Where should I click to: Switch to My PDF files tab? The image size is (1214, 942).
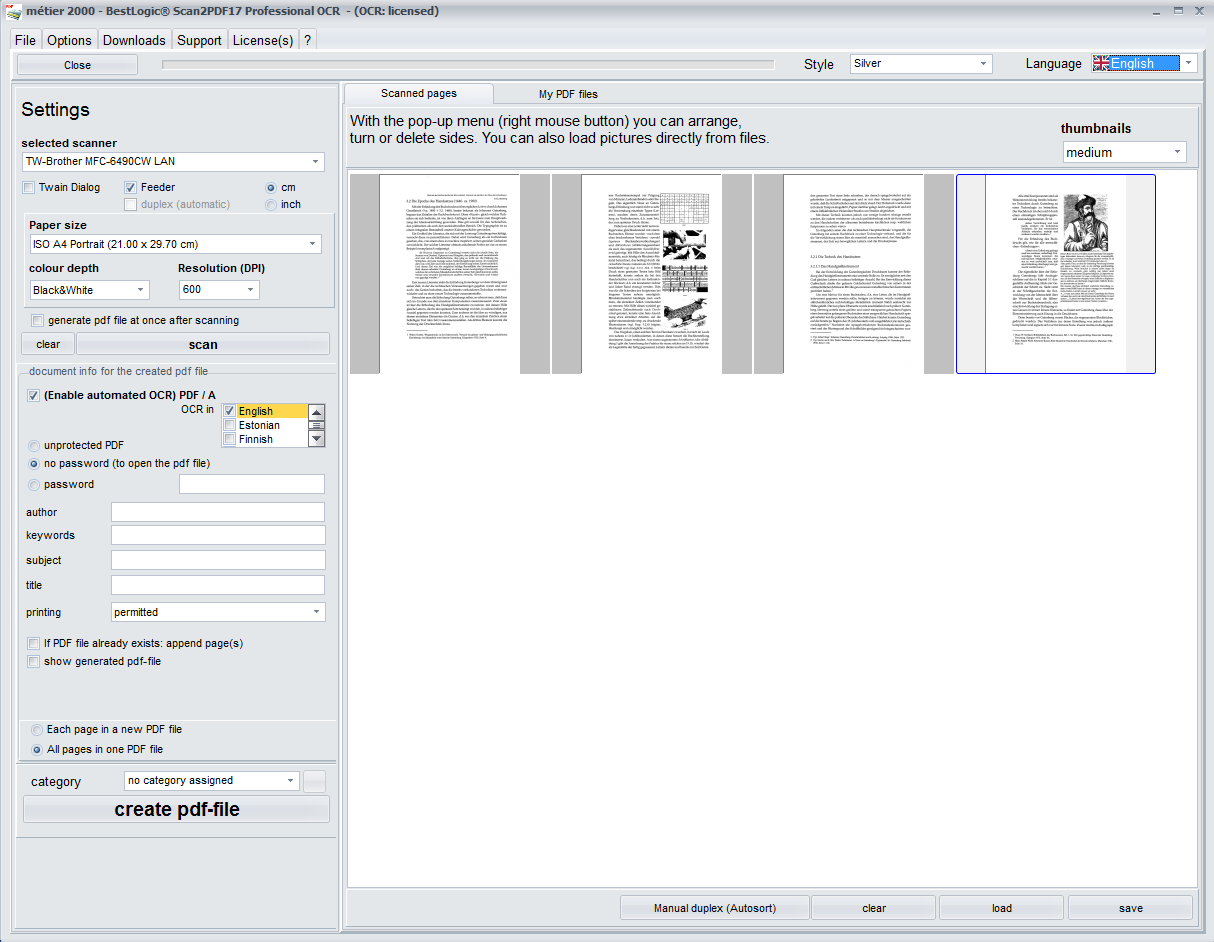pos(568,94)
